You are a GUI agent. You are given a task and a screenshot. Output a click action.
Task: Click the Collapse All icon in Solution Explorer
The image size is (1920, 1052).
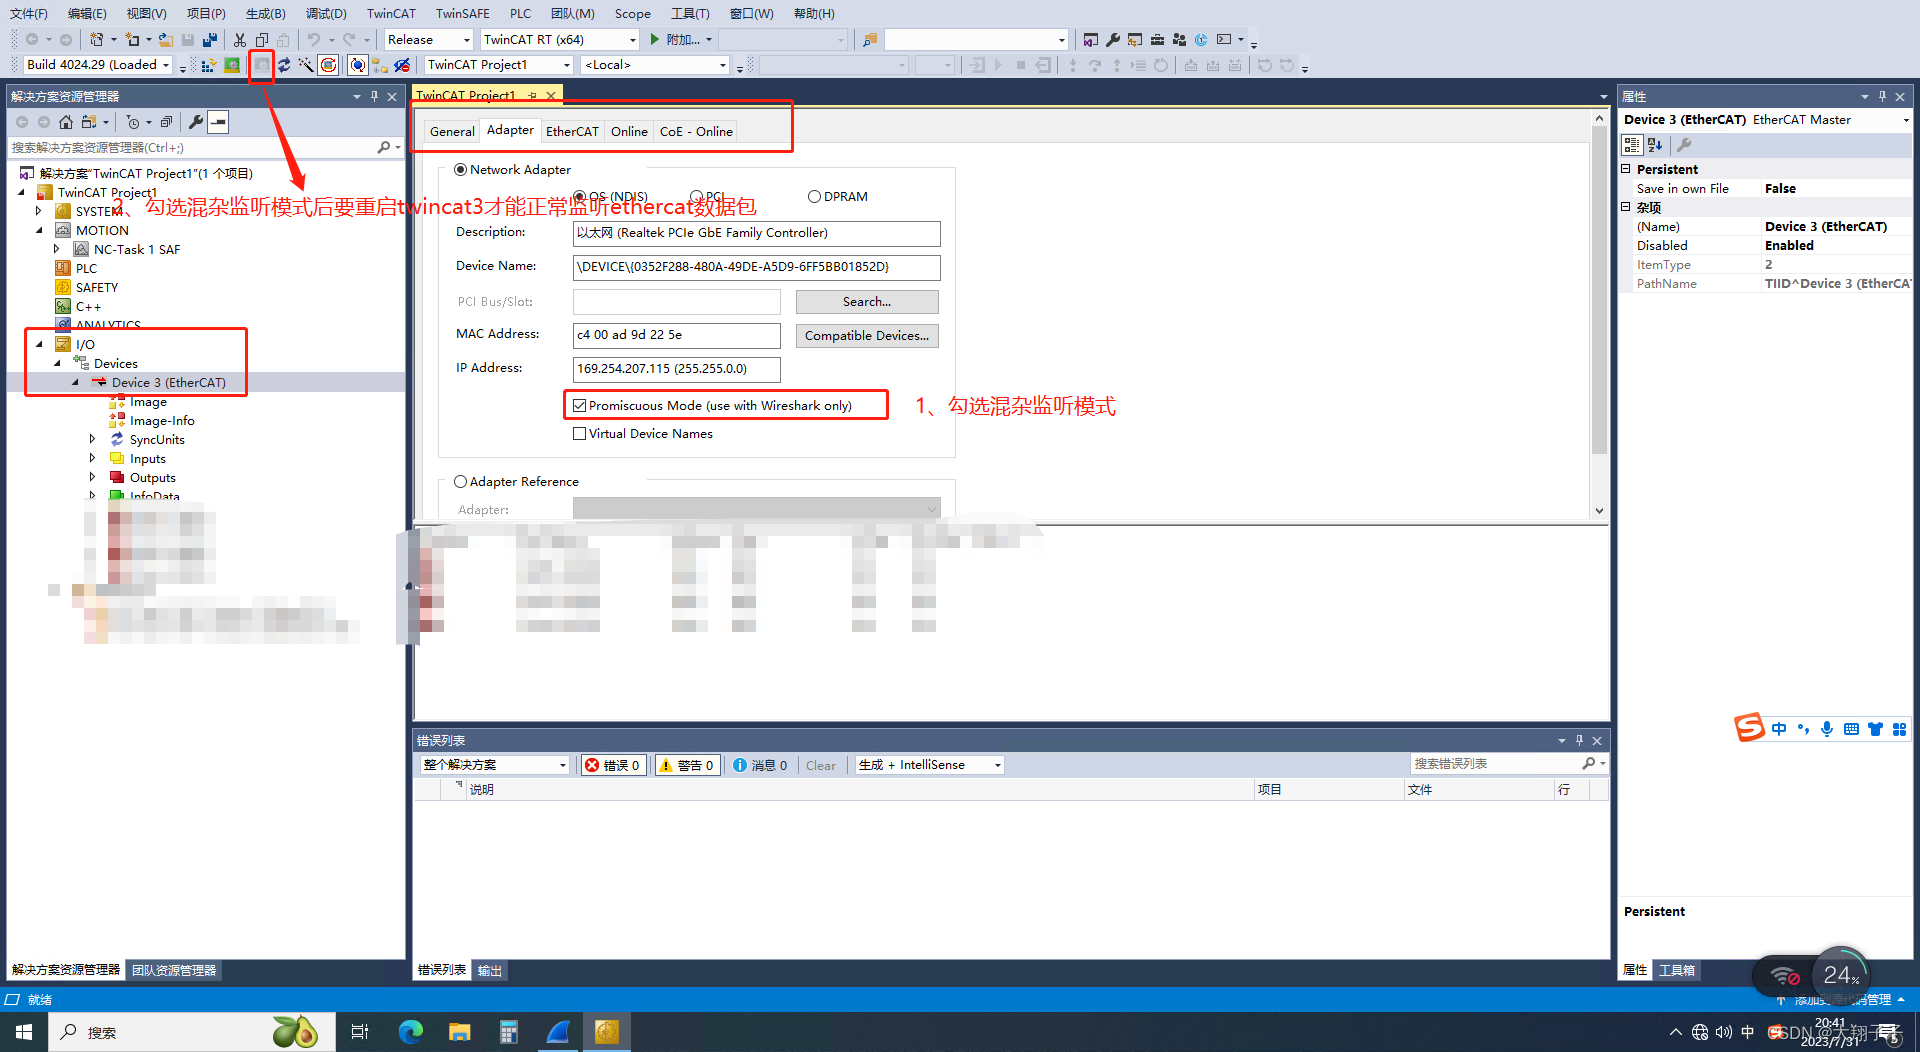point(167,122)
